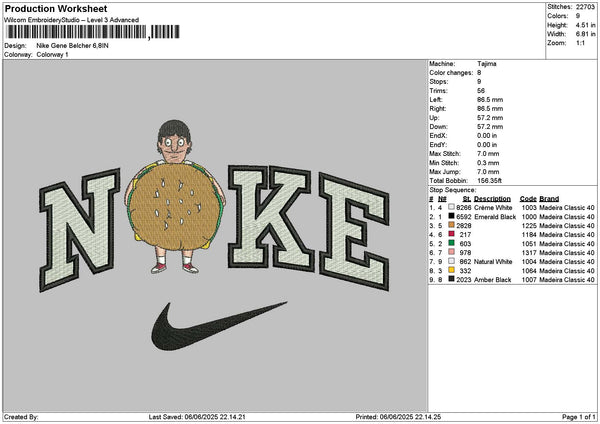Image resolution: width=600 pixels, height=424 pixels.
Task: Click code 1225 in the stop sequence
Action: (x=529, y=225)
